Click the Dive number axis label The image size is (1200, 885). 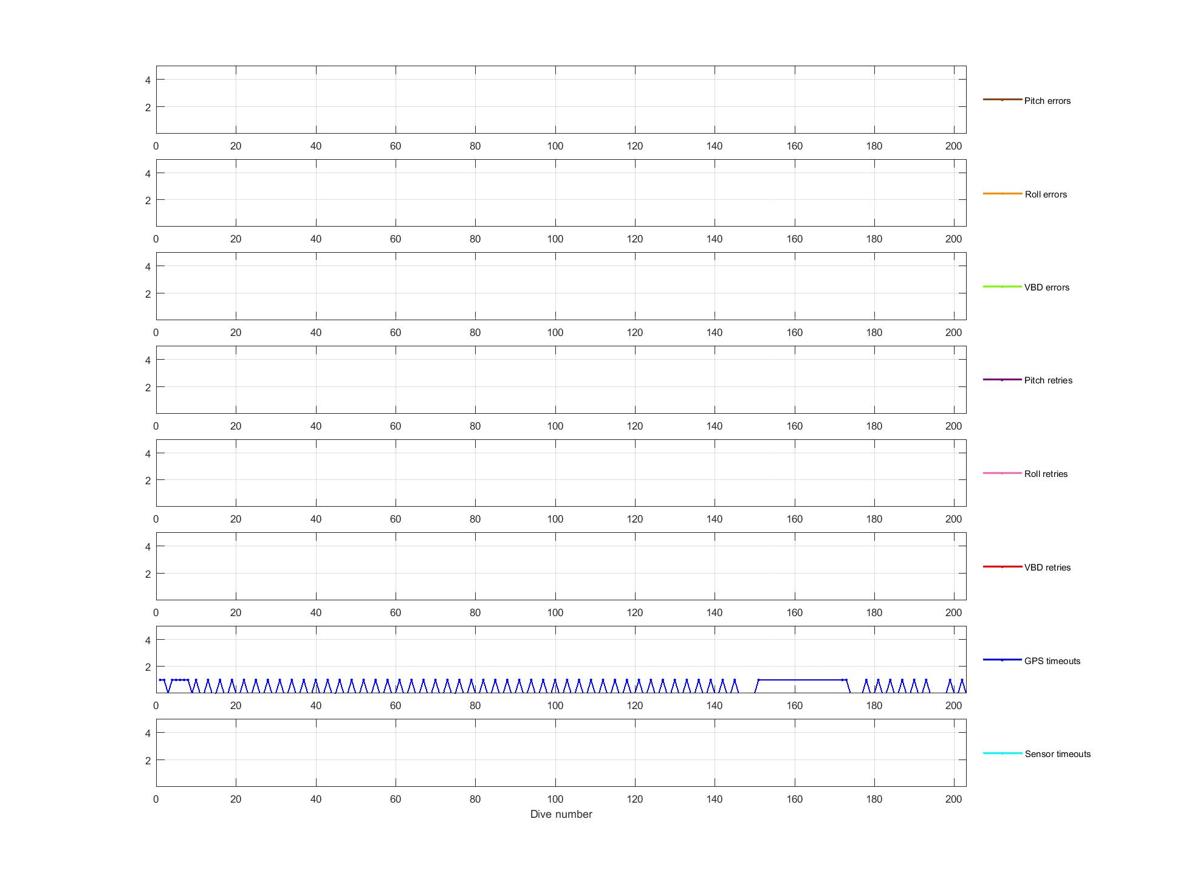tap(561, 814)
